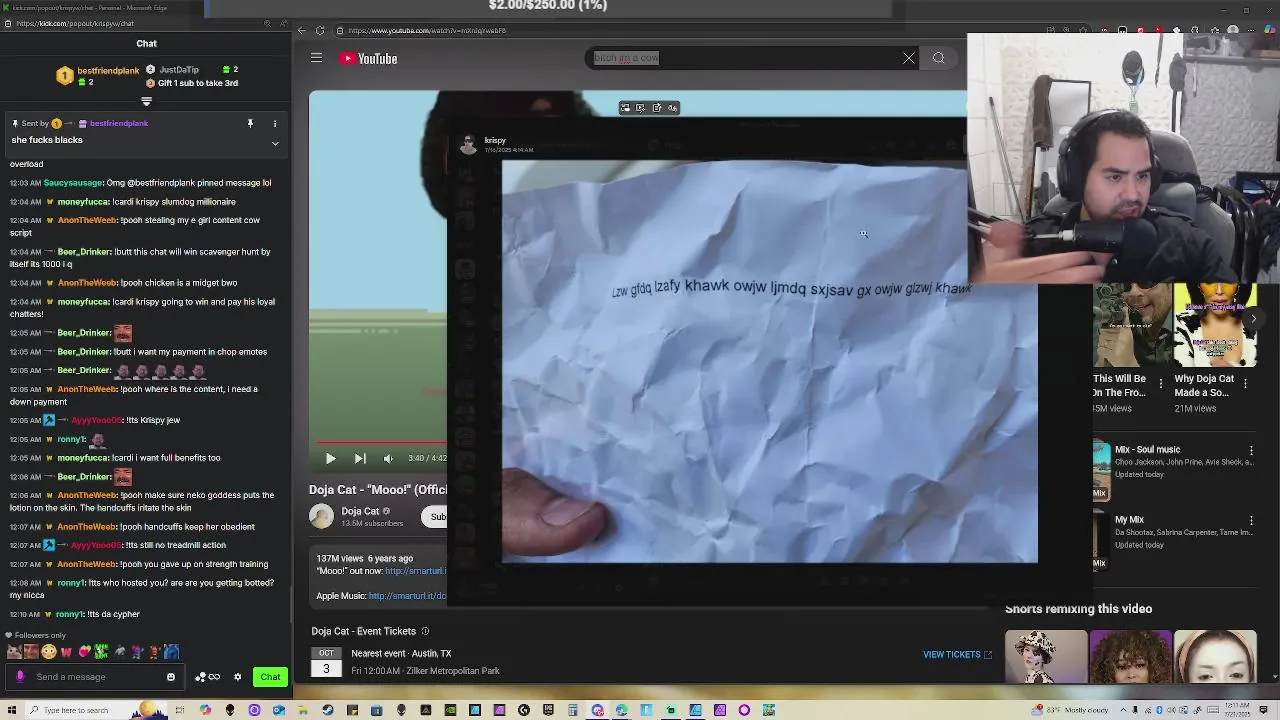Mute the YouTube player volume
1280x720 pixels.
[x=388, y=458]
